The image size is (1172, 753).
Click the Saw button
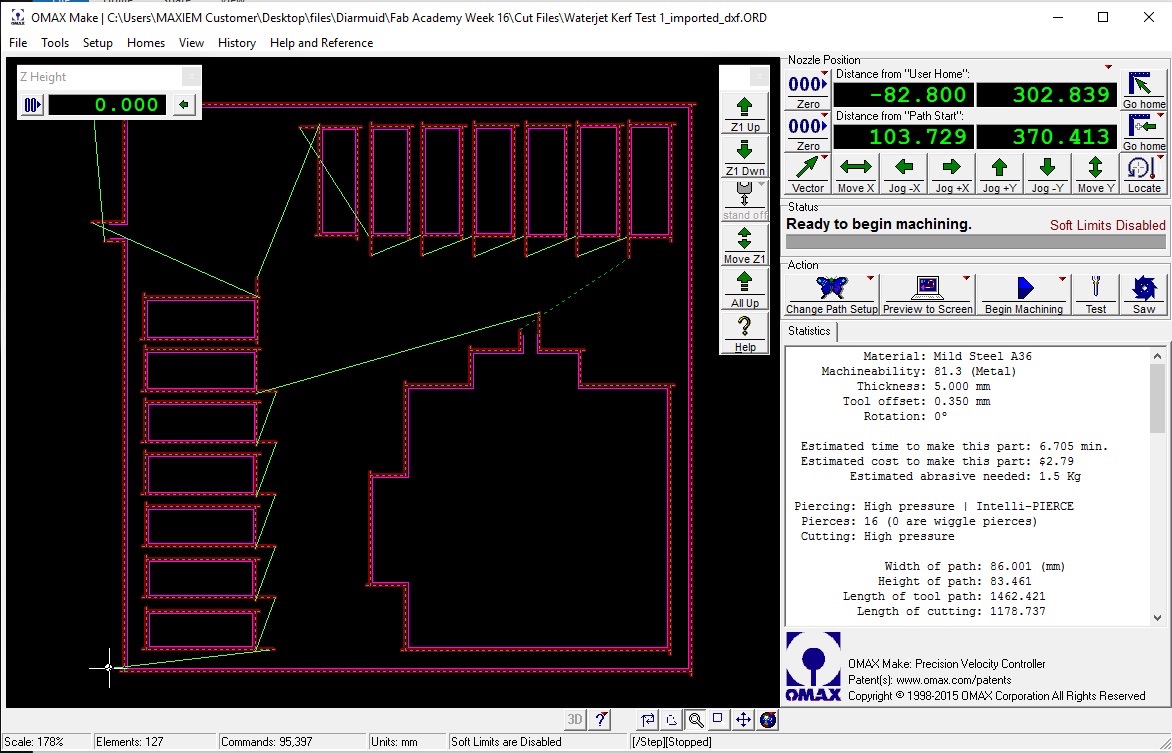coord(1143,295)
